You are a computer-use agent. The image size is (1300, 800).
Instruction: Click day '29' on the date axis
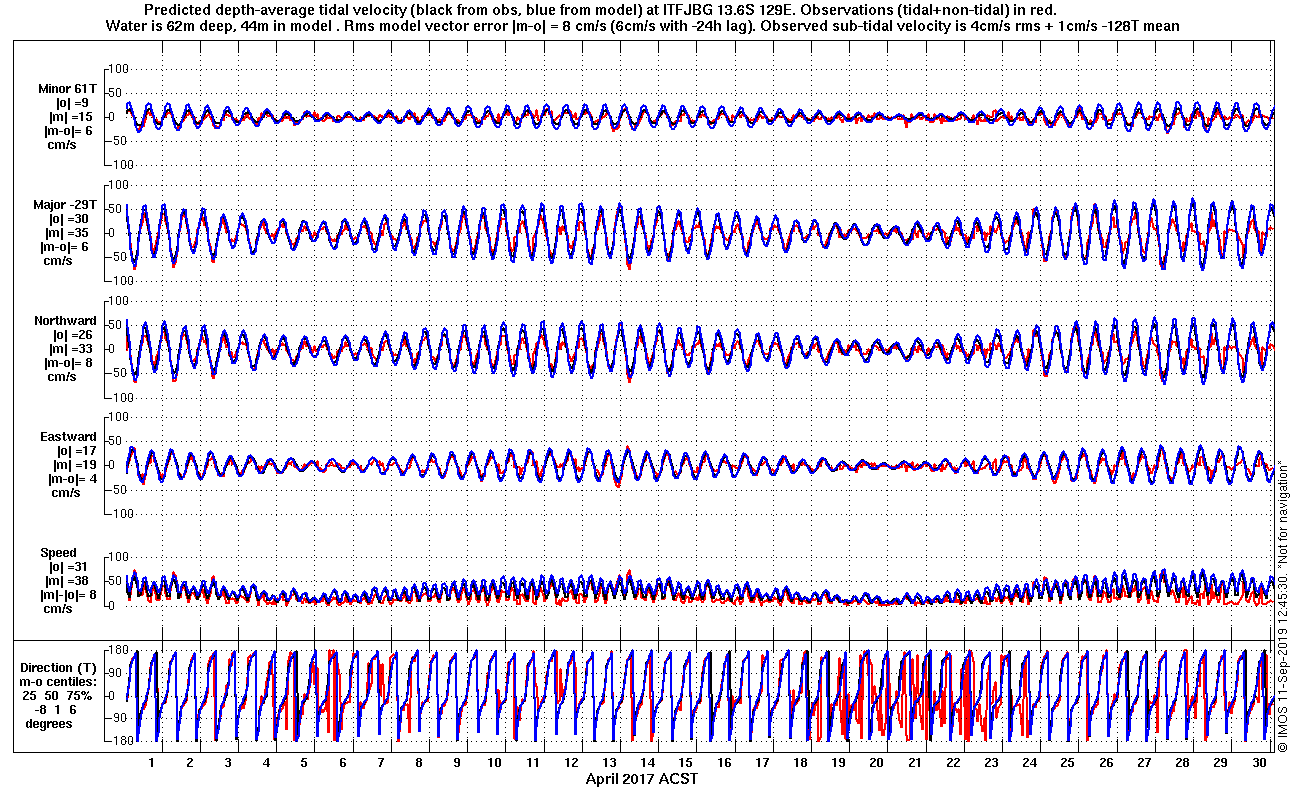1221,763
